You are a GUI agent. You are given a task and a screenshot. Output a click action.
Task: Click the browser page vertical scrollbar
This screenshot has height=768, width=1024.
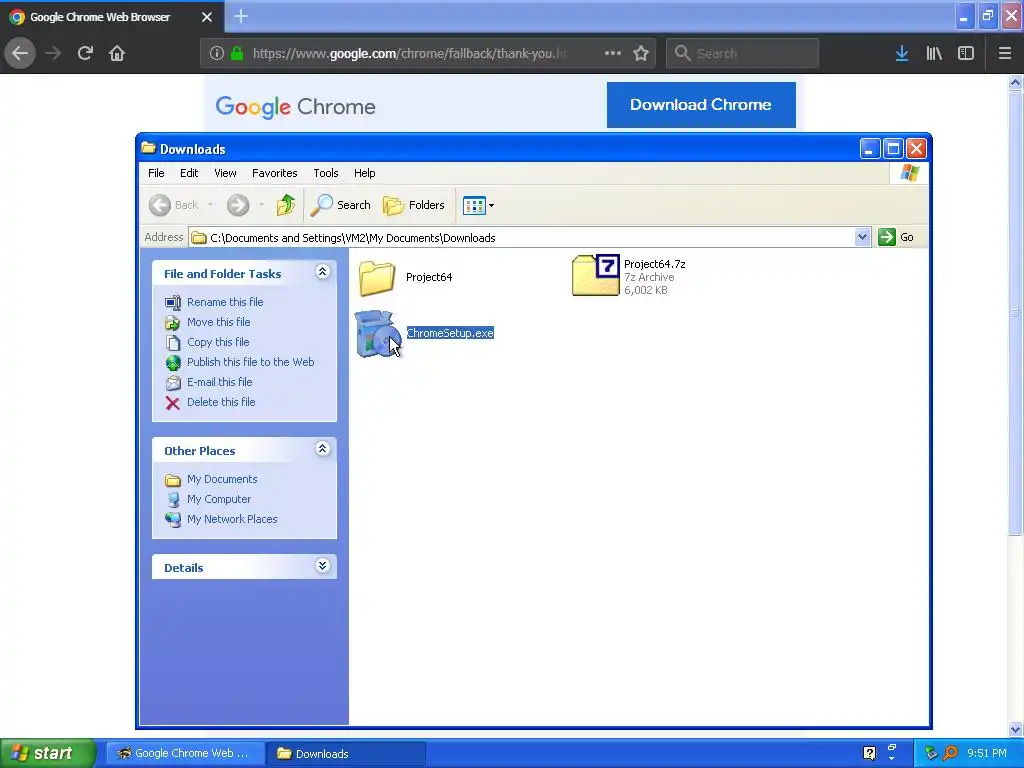coord(1015,313)
